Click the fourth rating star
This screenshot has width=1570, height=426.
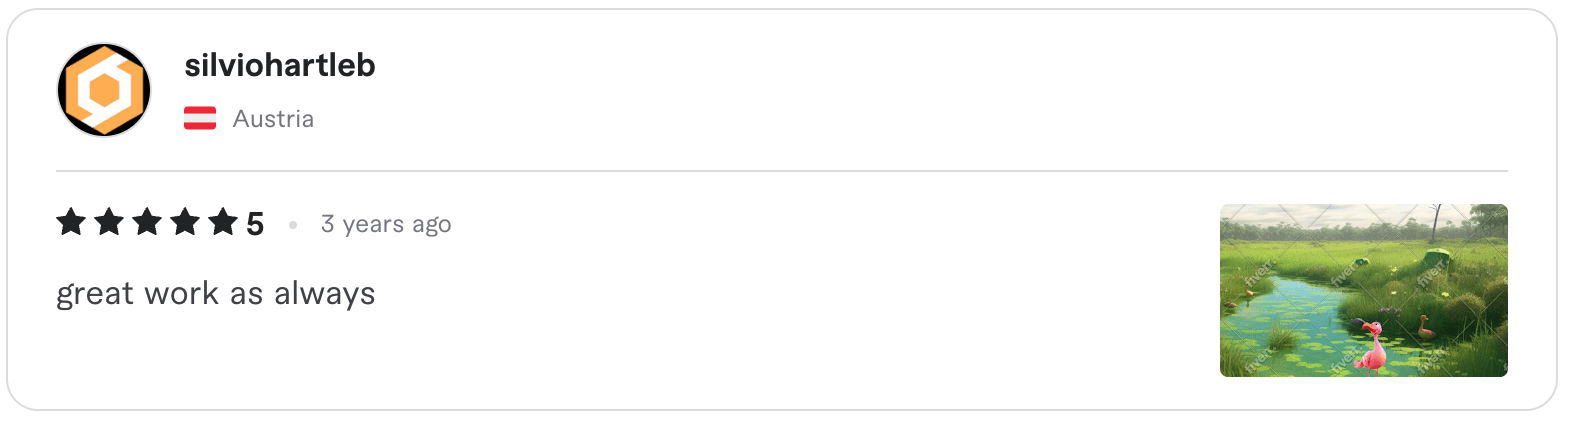185,222
